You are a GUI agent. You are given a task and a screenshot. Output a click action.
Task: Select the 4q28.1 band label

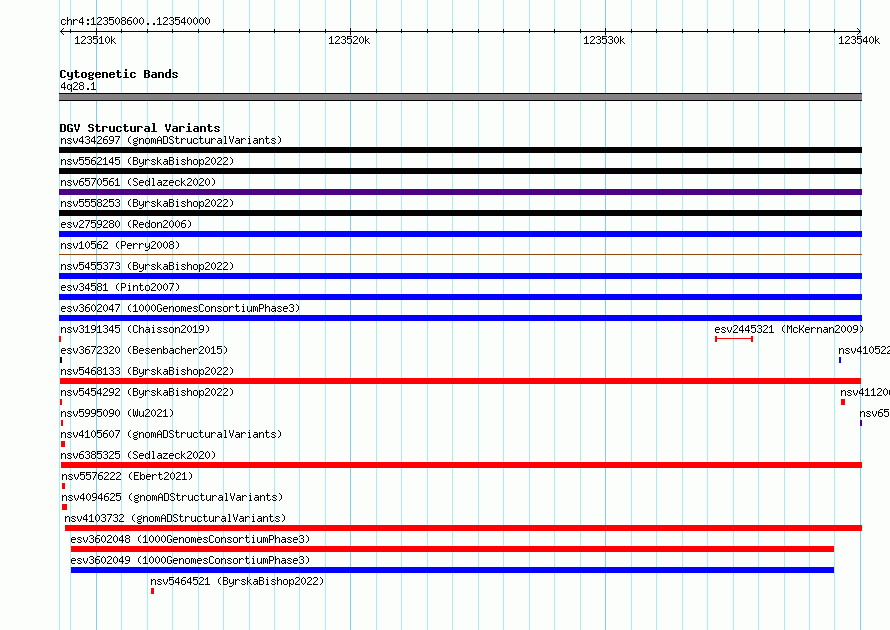78,86
